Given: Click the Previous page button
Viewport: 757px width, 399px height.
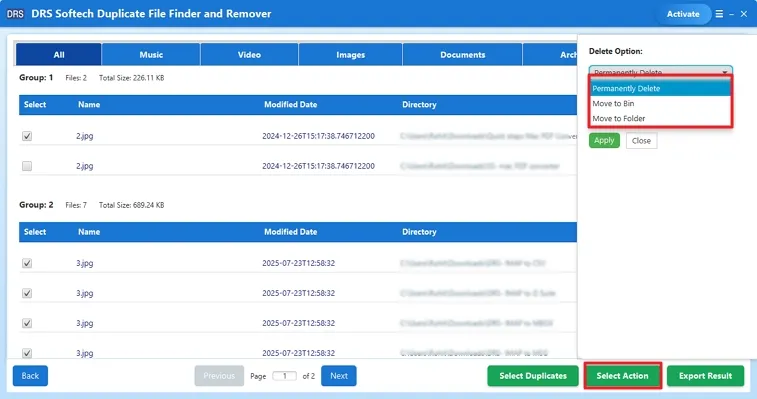Looking at the screenshot, I should pyautogui.click(x=219, y=376).
